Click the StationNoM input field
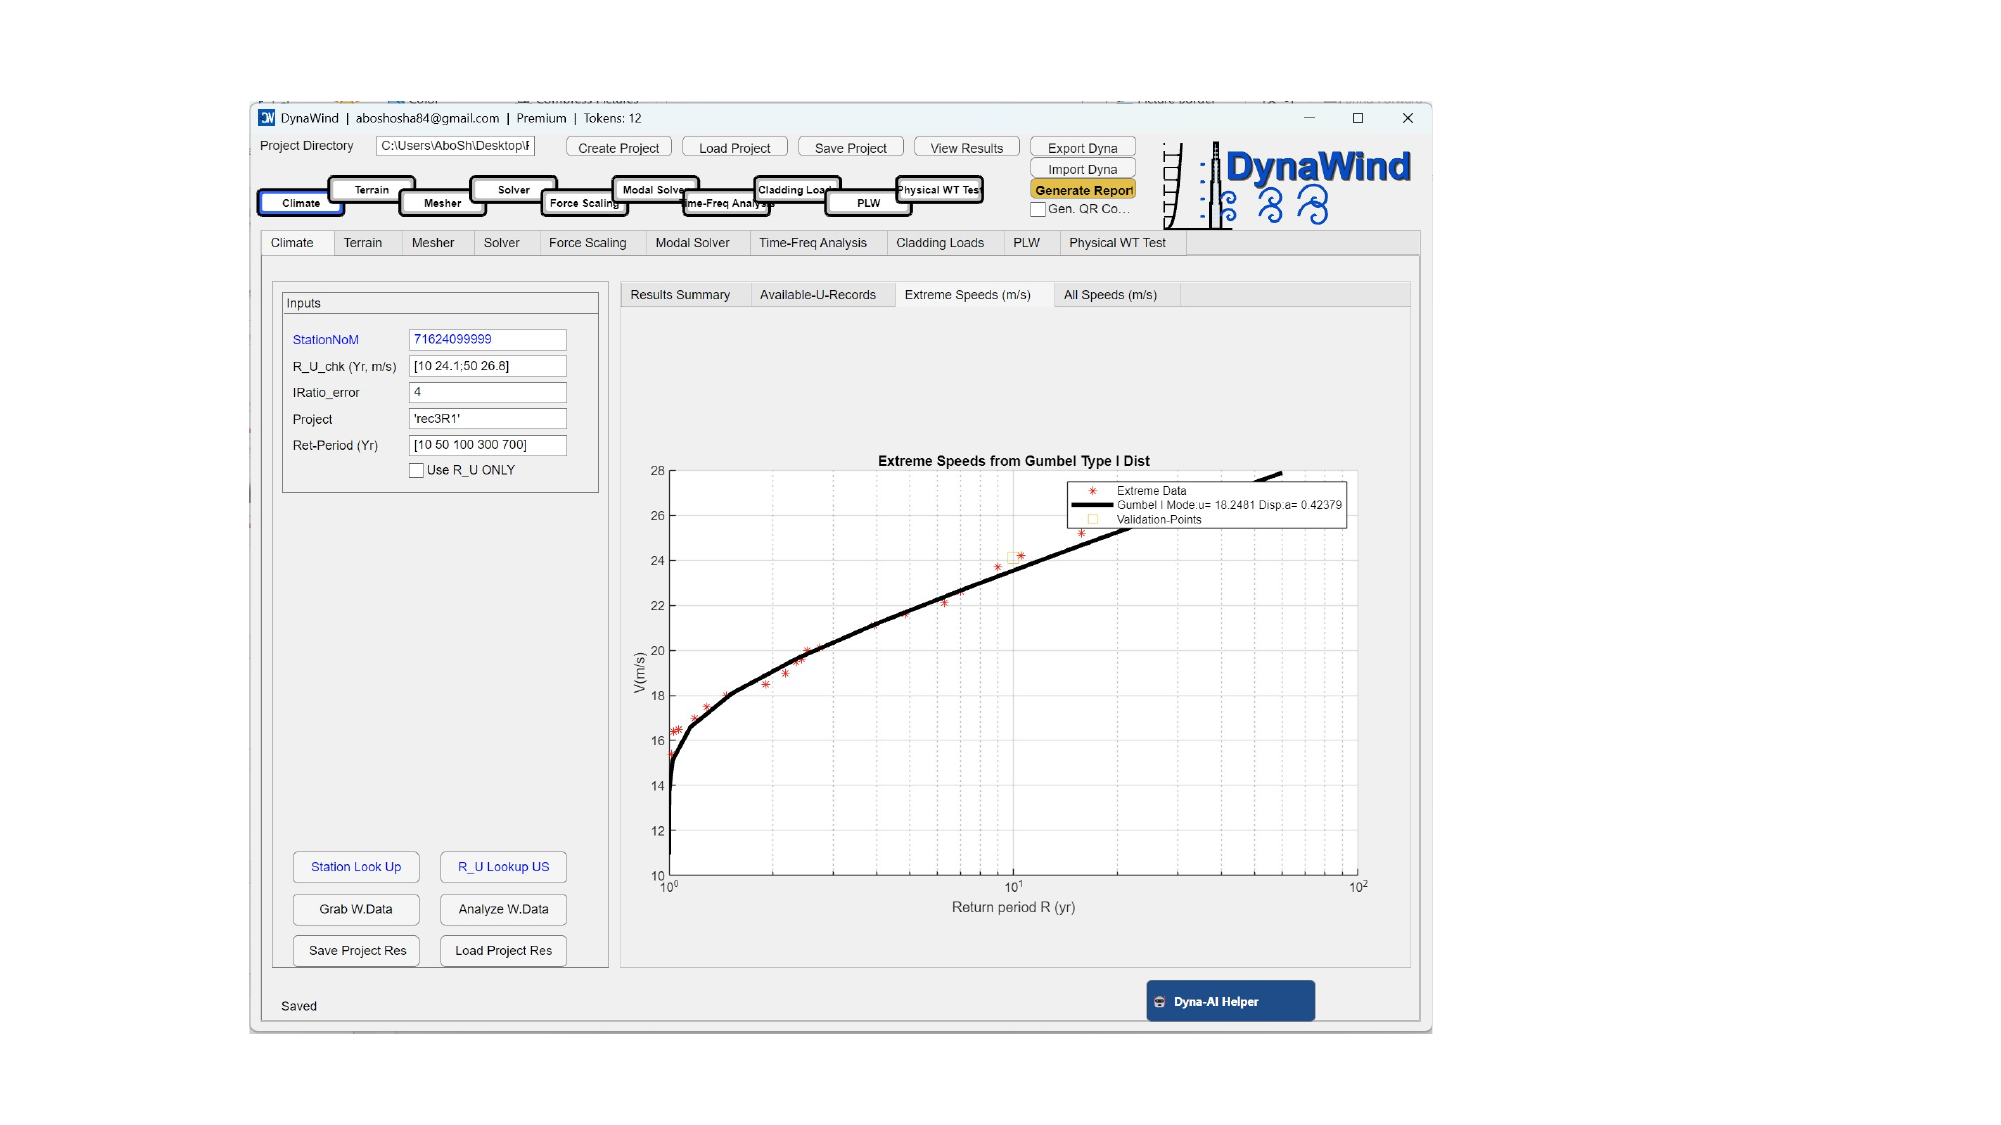 [487, 340]
